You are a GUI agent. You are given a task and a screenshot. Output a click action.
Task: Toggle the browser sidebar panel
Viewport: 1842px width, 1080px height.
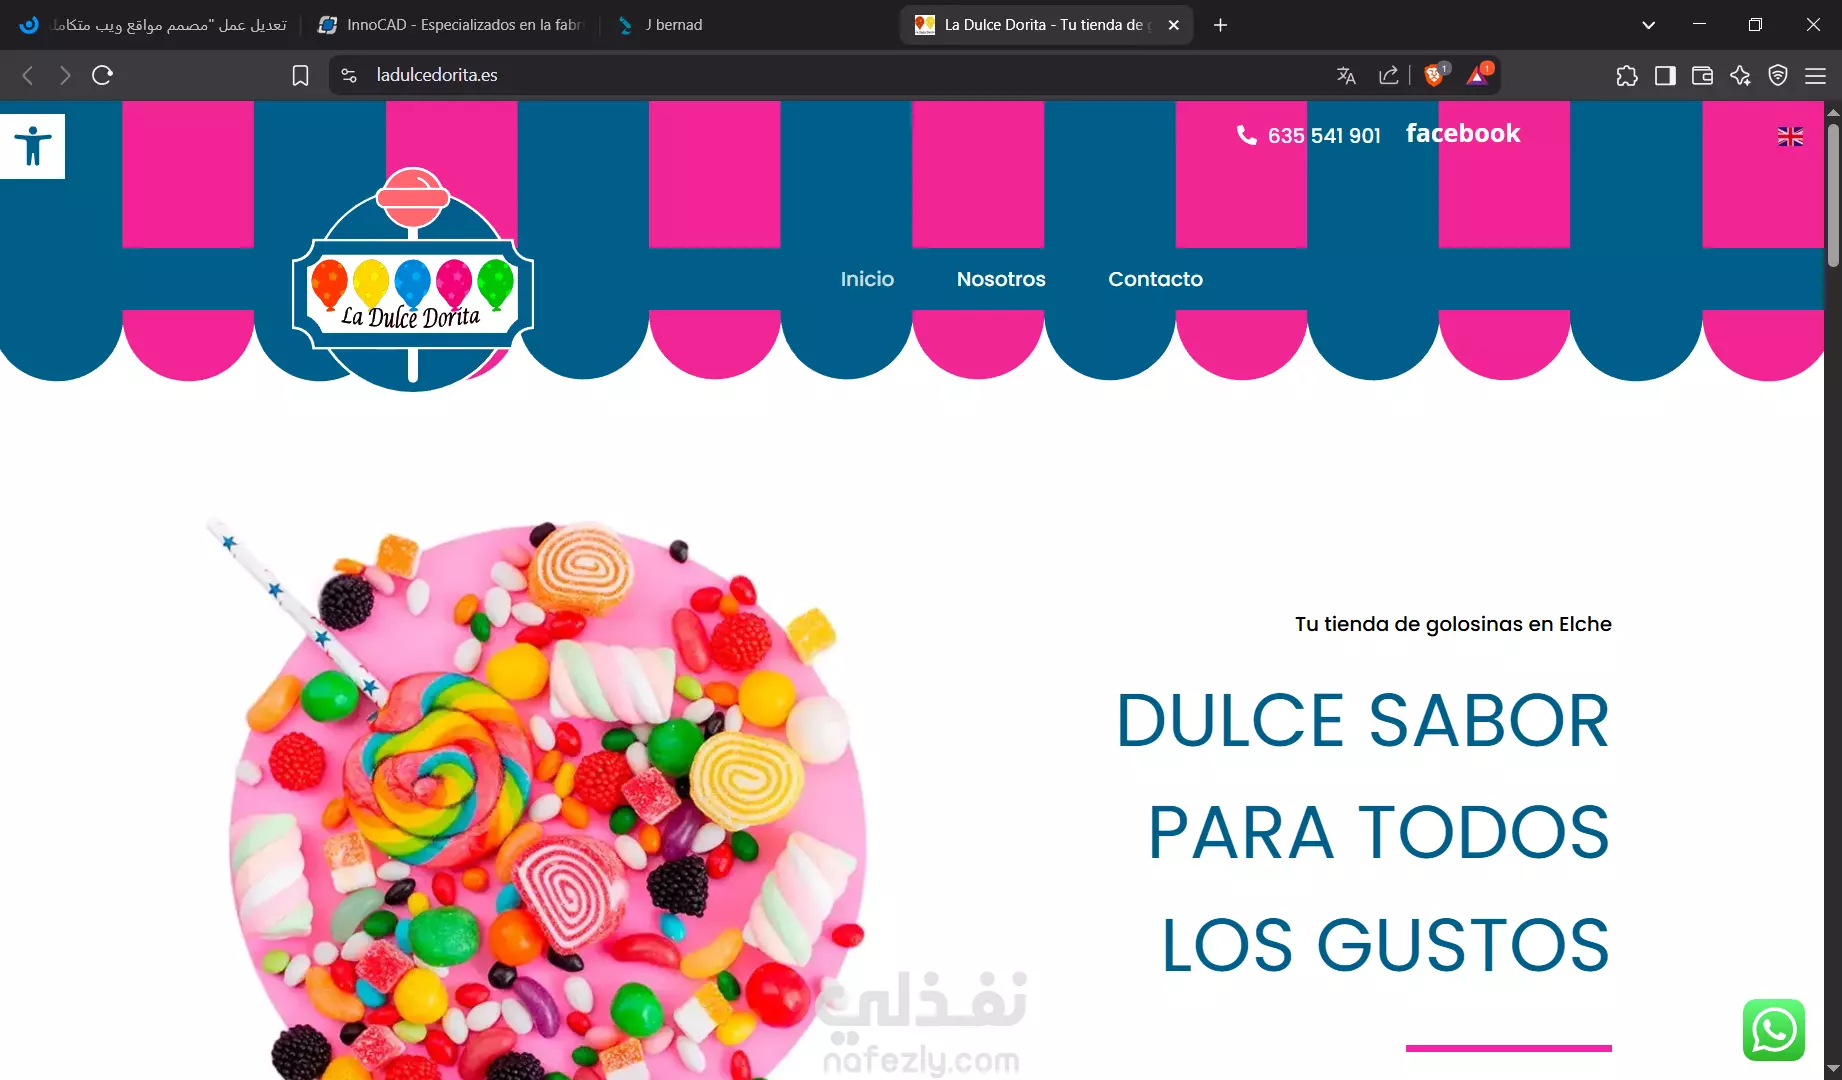1665,75
